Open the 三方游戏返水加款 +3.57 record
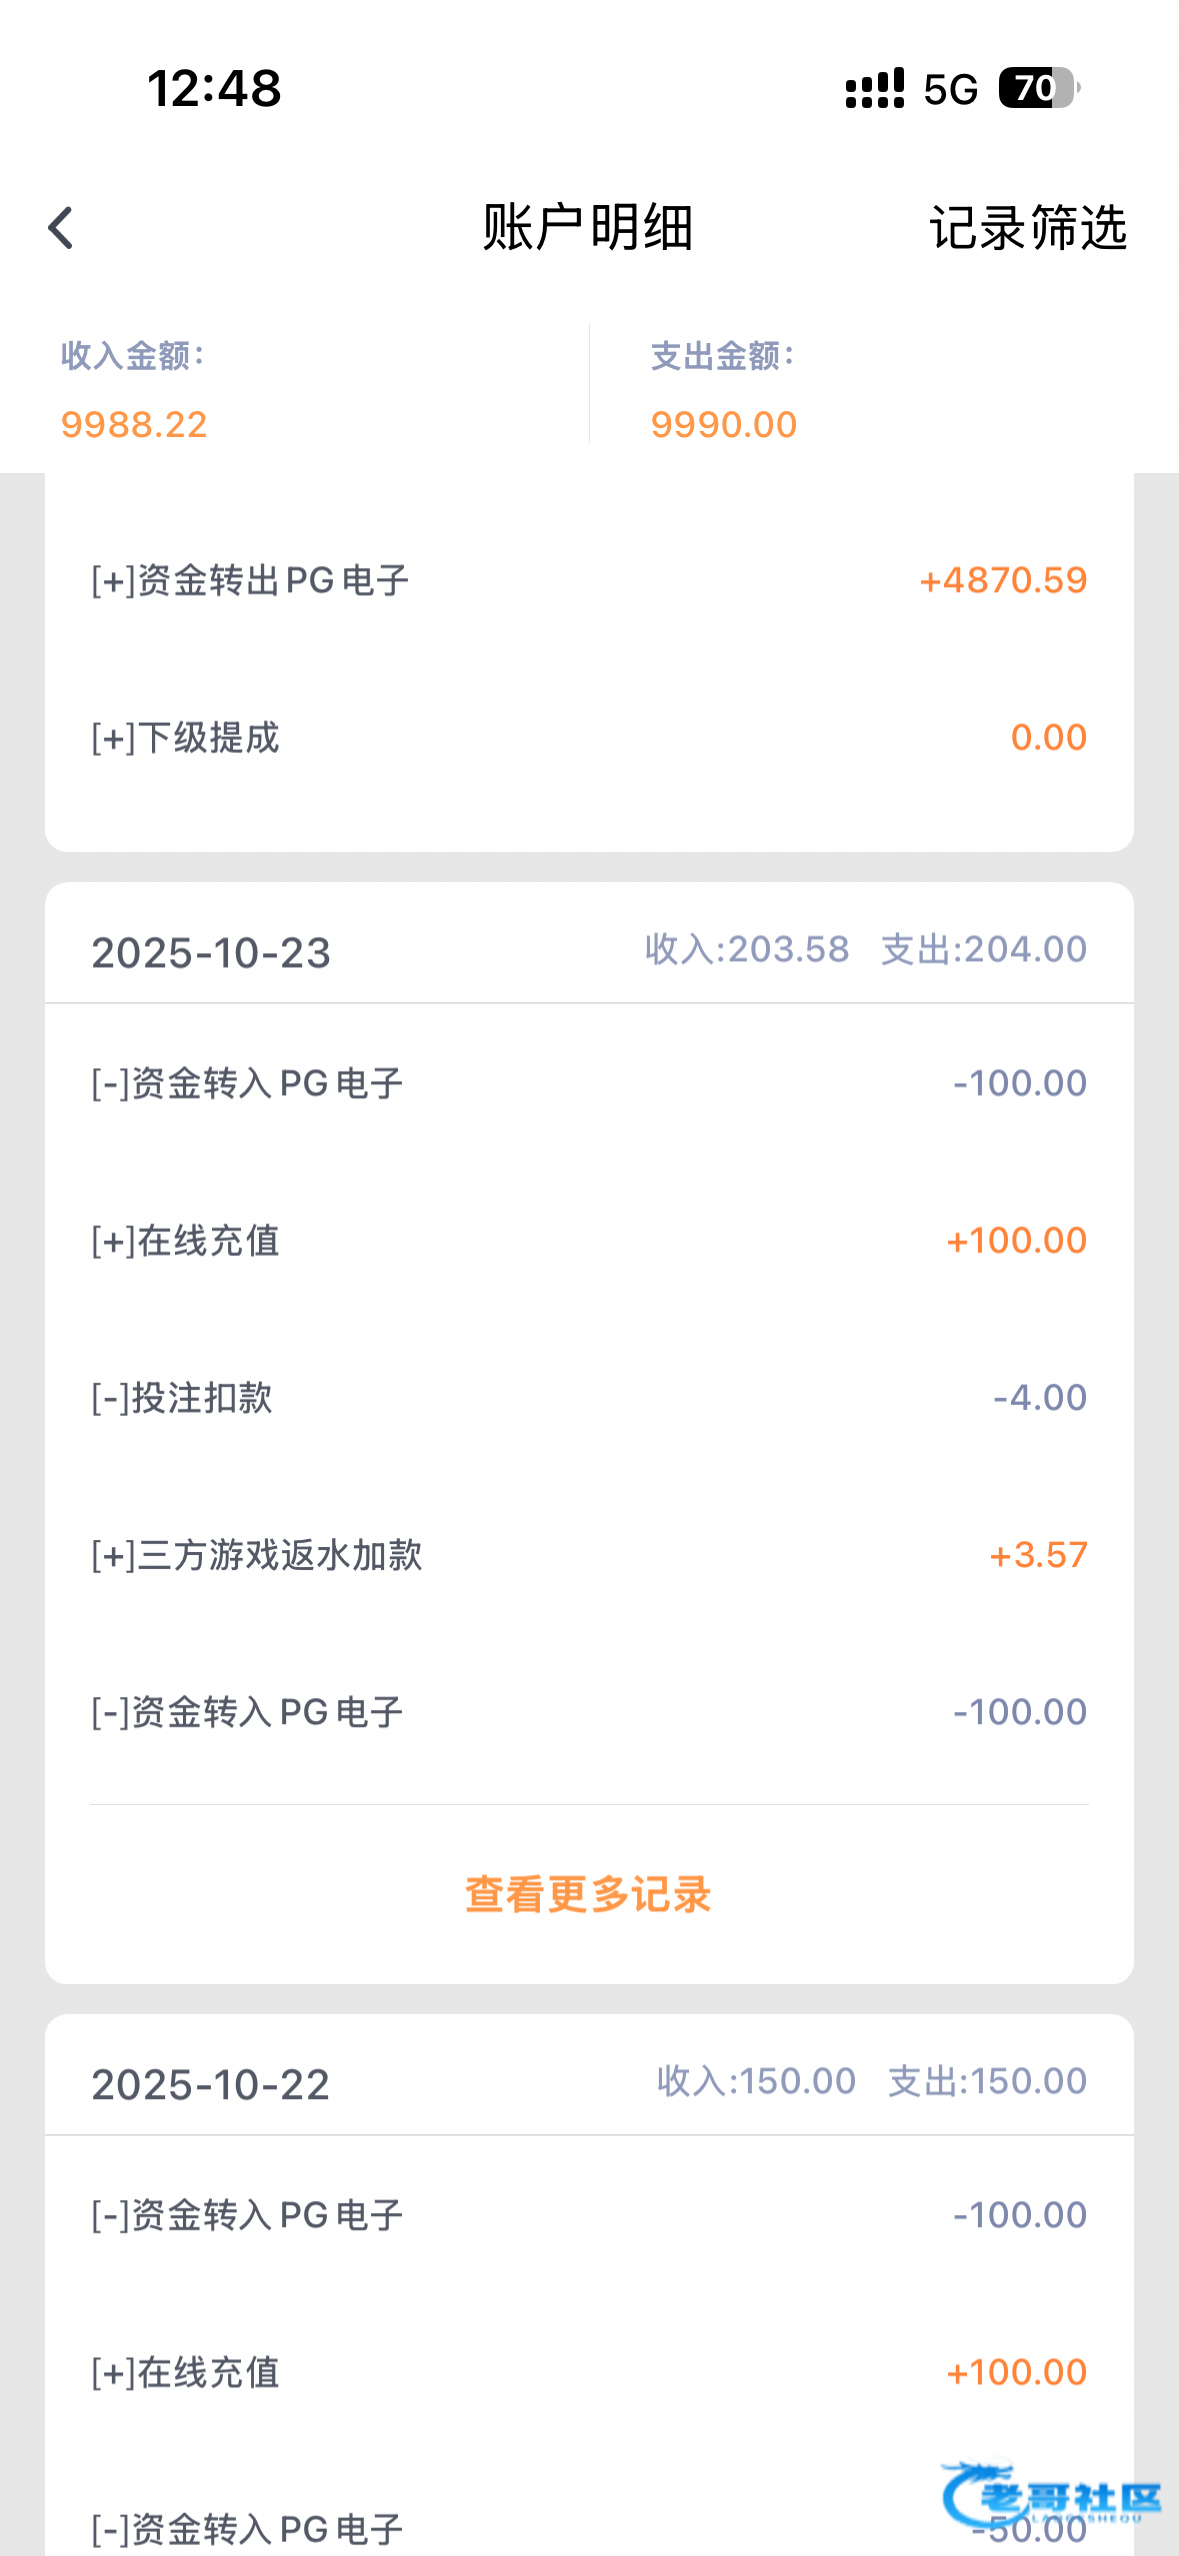The height and width of the screenshot is (2556, 1179). tap(588, 1555)
